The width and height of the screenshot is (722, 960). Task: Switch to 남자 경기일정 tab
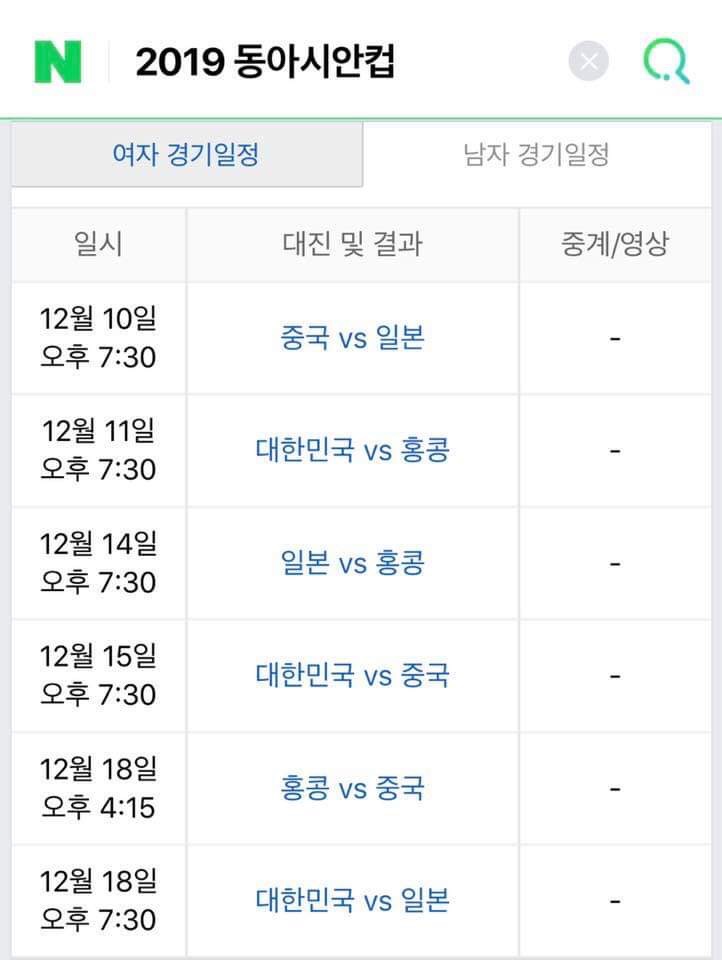click(x=536, y=154)
